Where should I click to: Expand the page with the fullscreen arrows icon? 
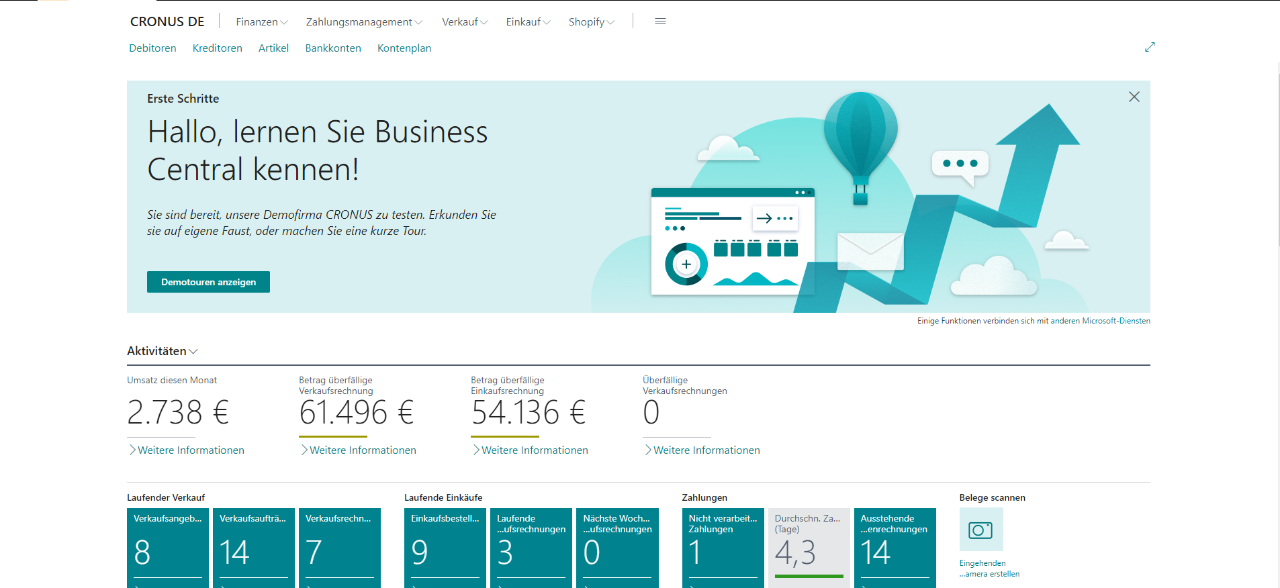pyautogui.click(x=1150, y=47)
